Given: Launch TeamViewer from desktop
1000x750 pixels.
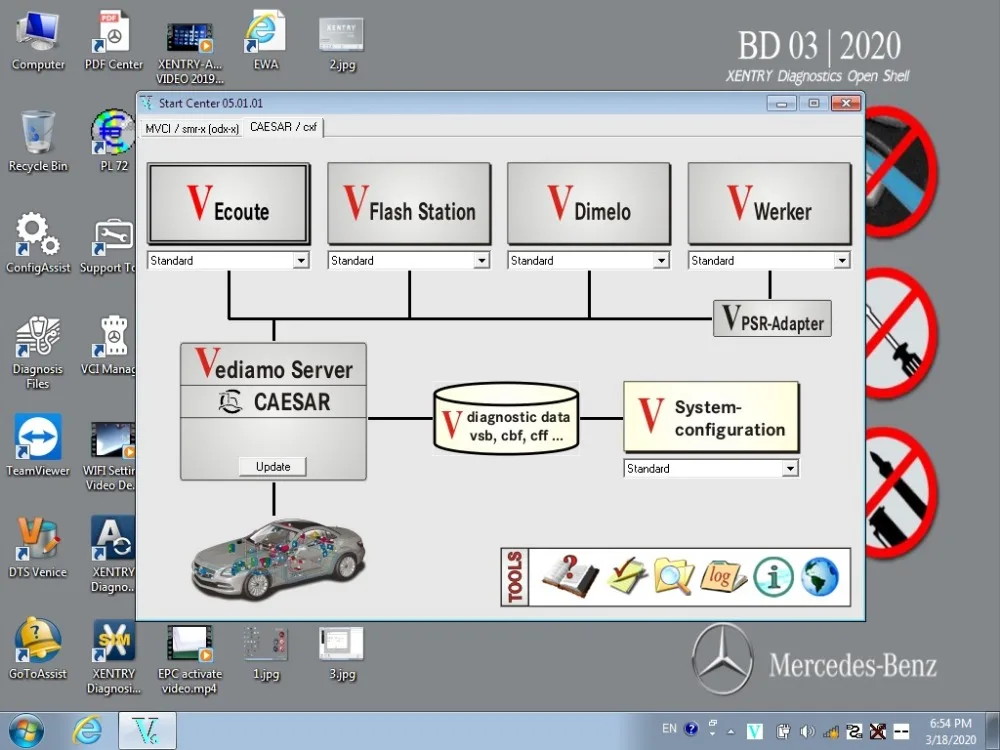Looking at the screenshot, I should tap(38, 445).
